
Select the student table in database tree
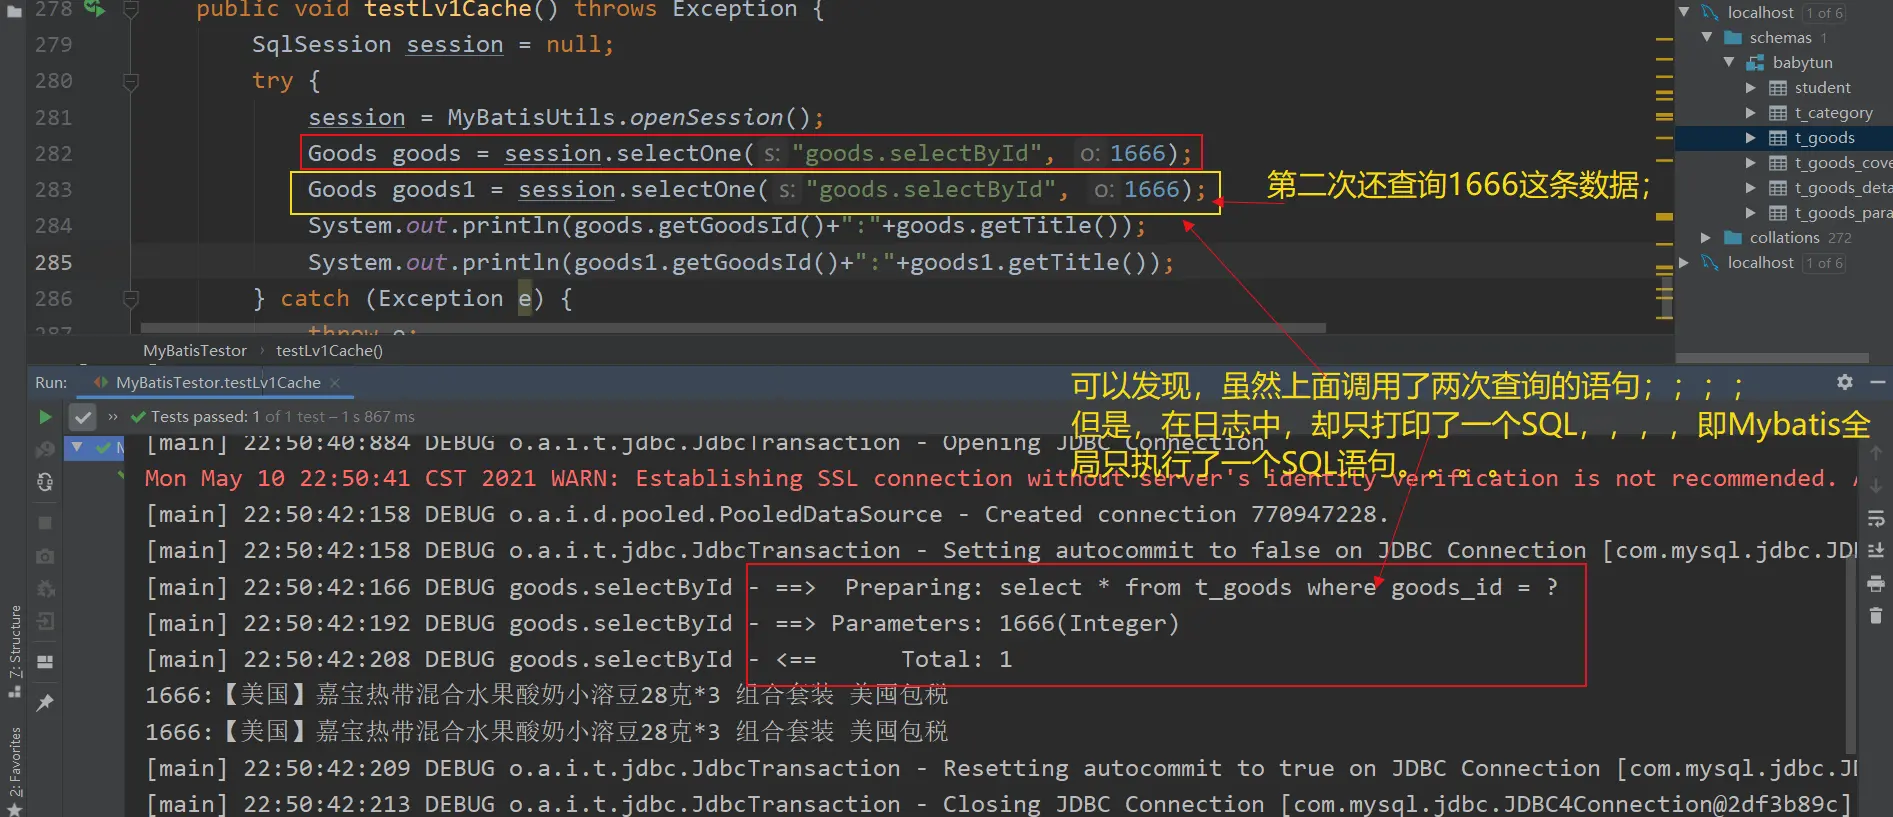coord(1822,88)
